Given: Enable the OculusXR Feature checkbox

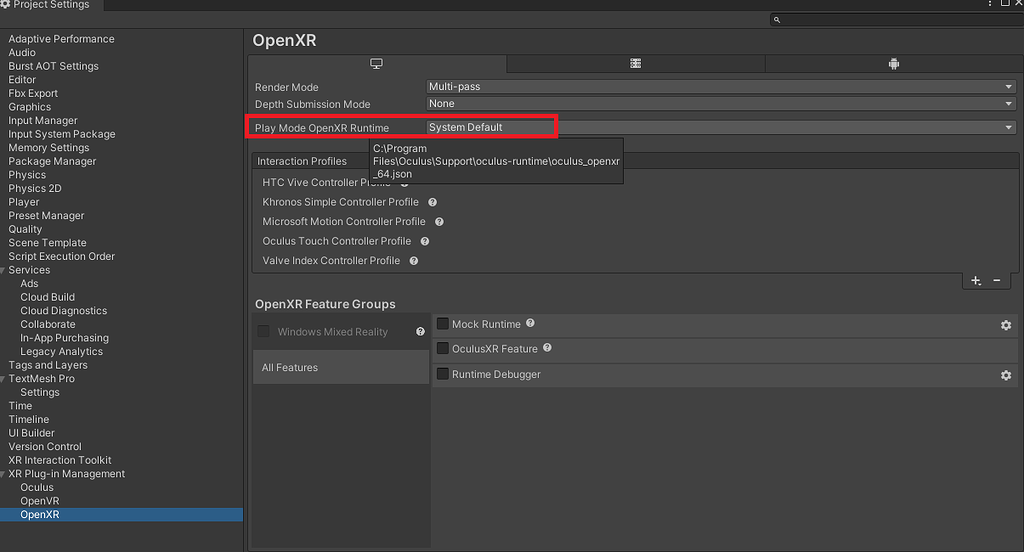Looking at the screenshot, I should pyautogui.click(x=443, y=349).
